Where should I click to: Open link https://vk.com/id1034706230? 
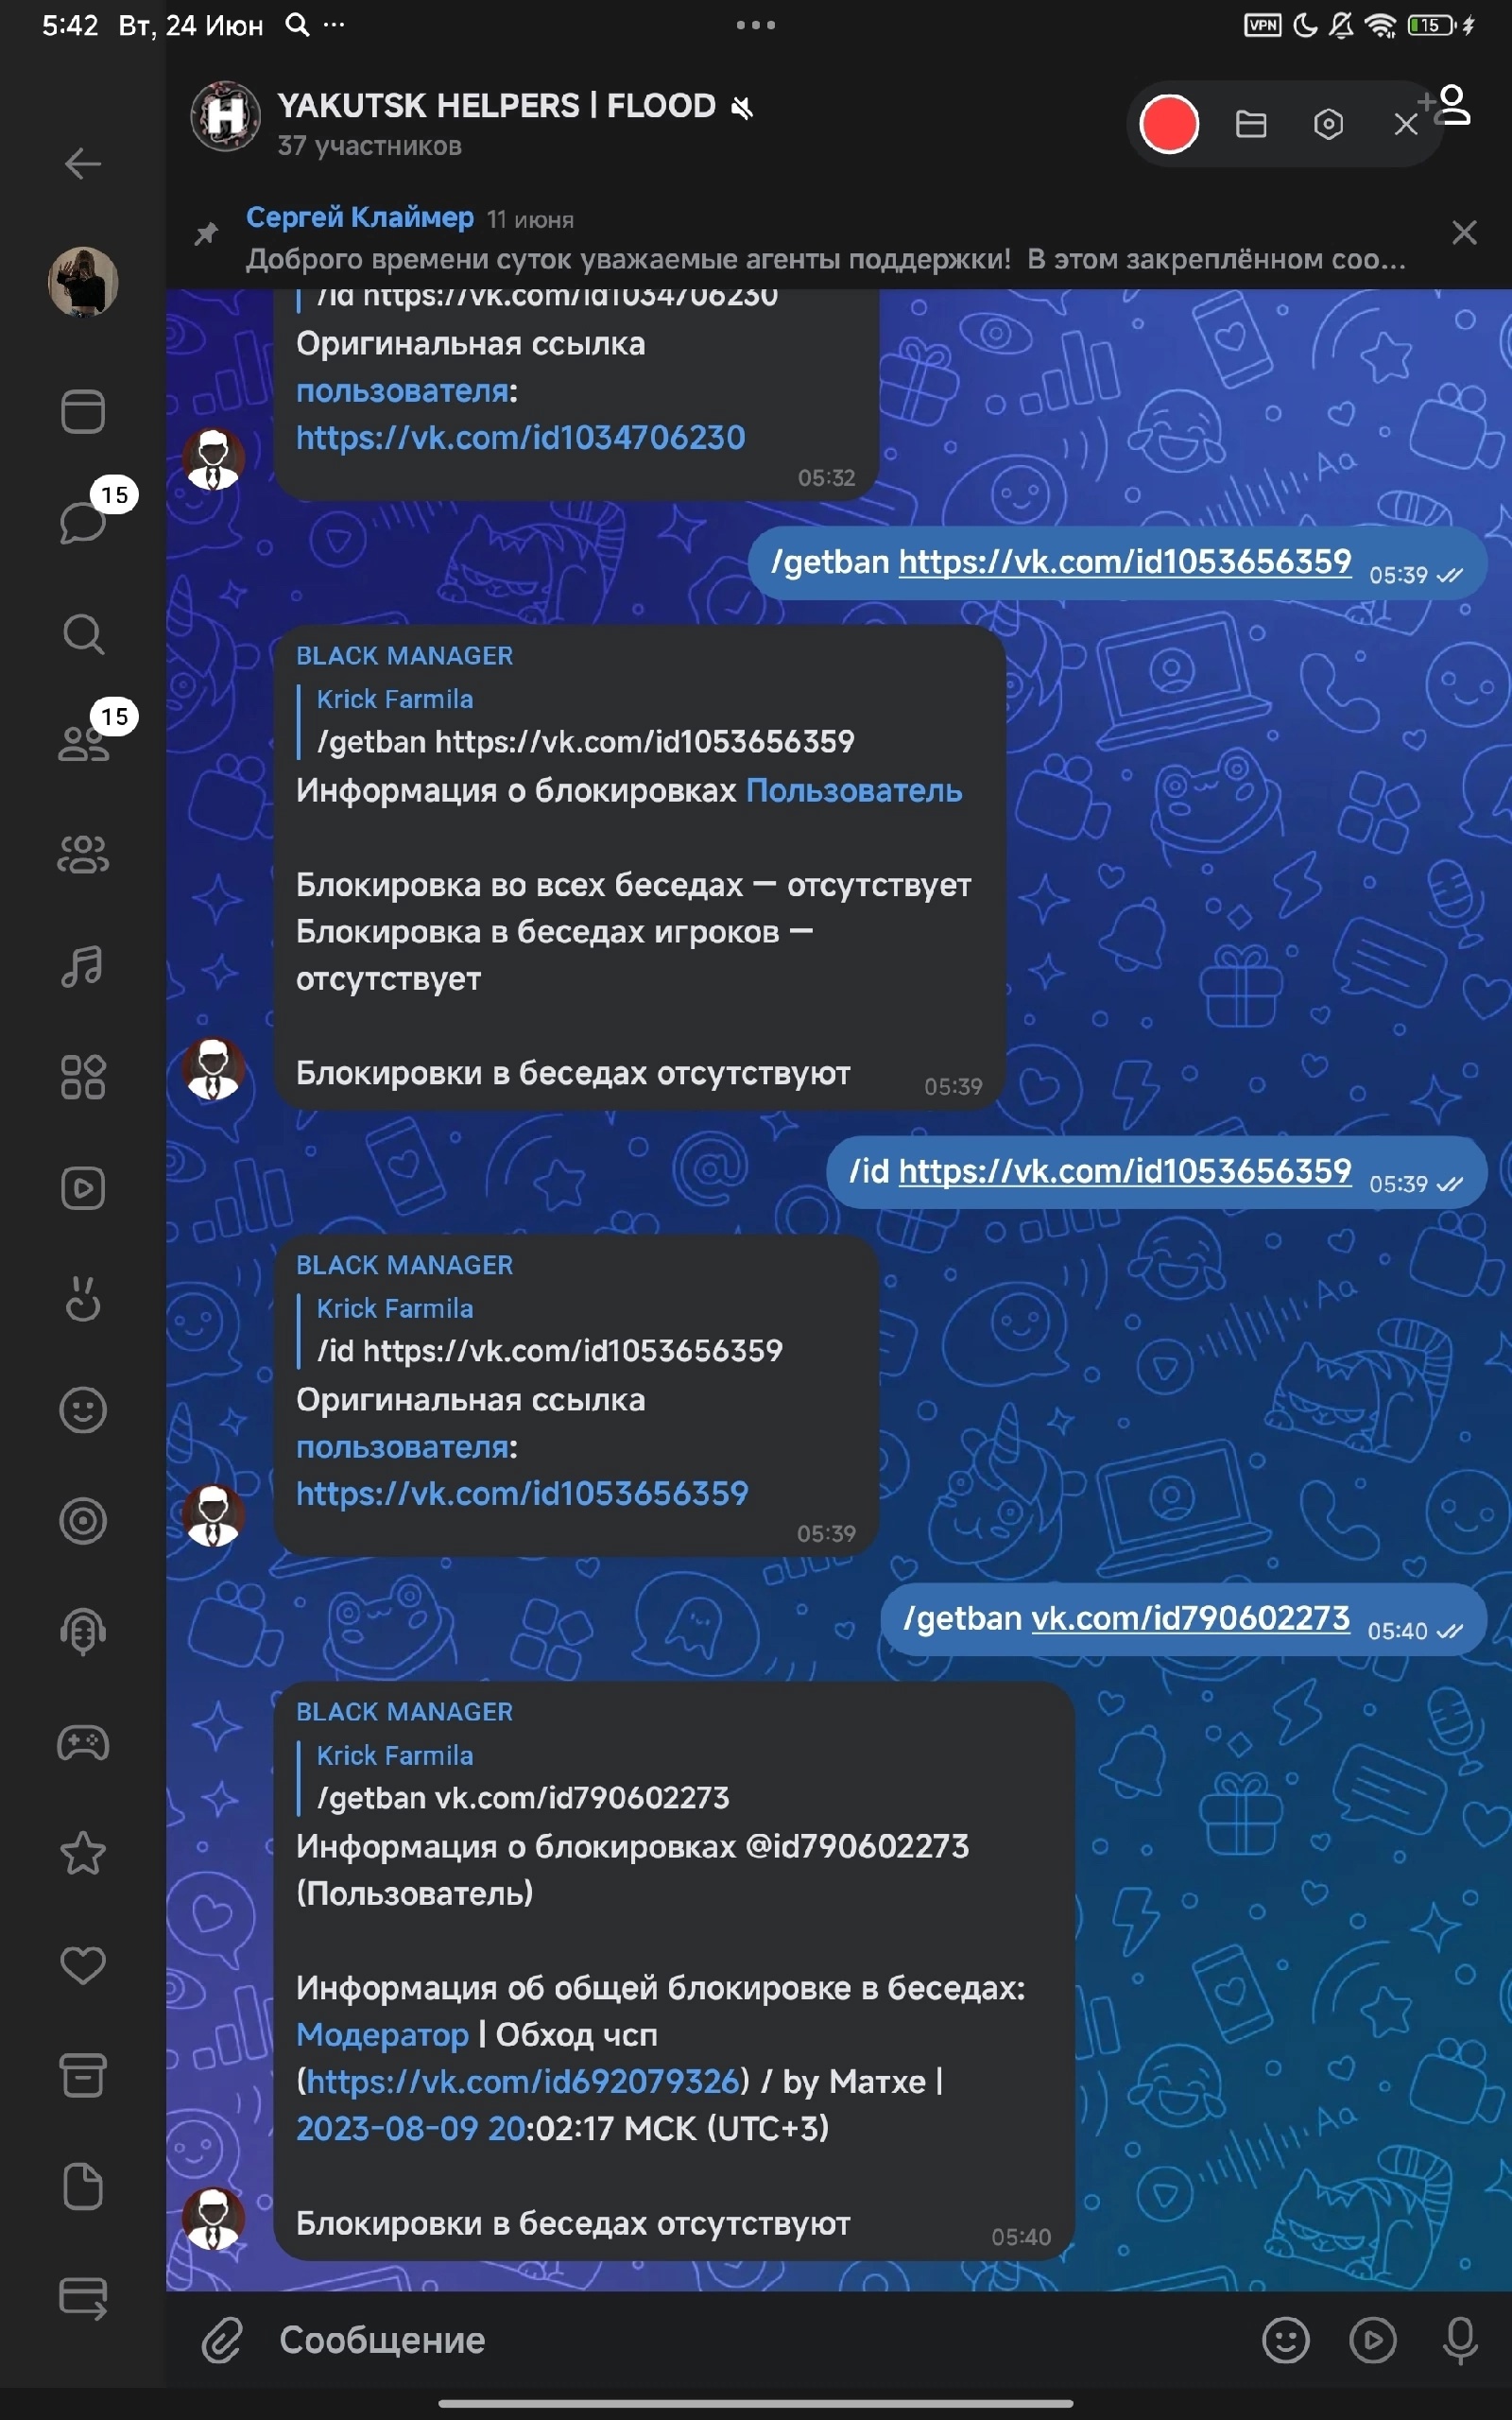coord(520,437)
